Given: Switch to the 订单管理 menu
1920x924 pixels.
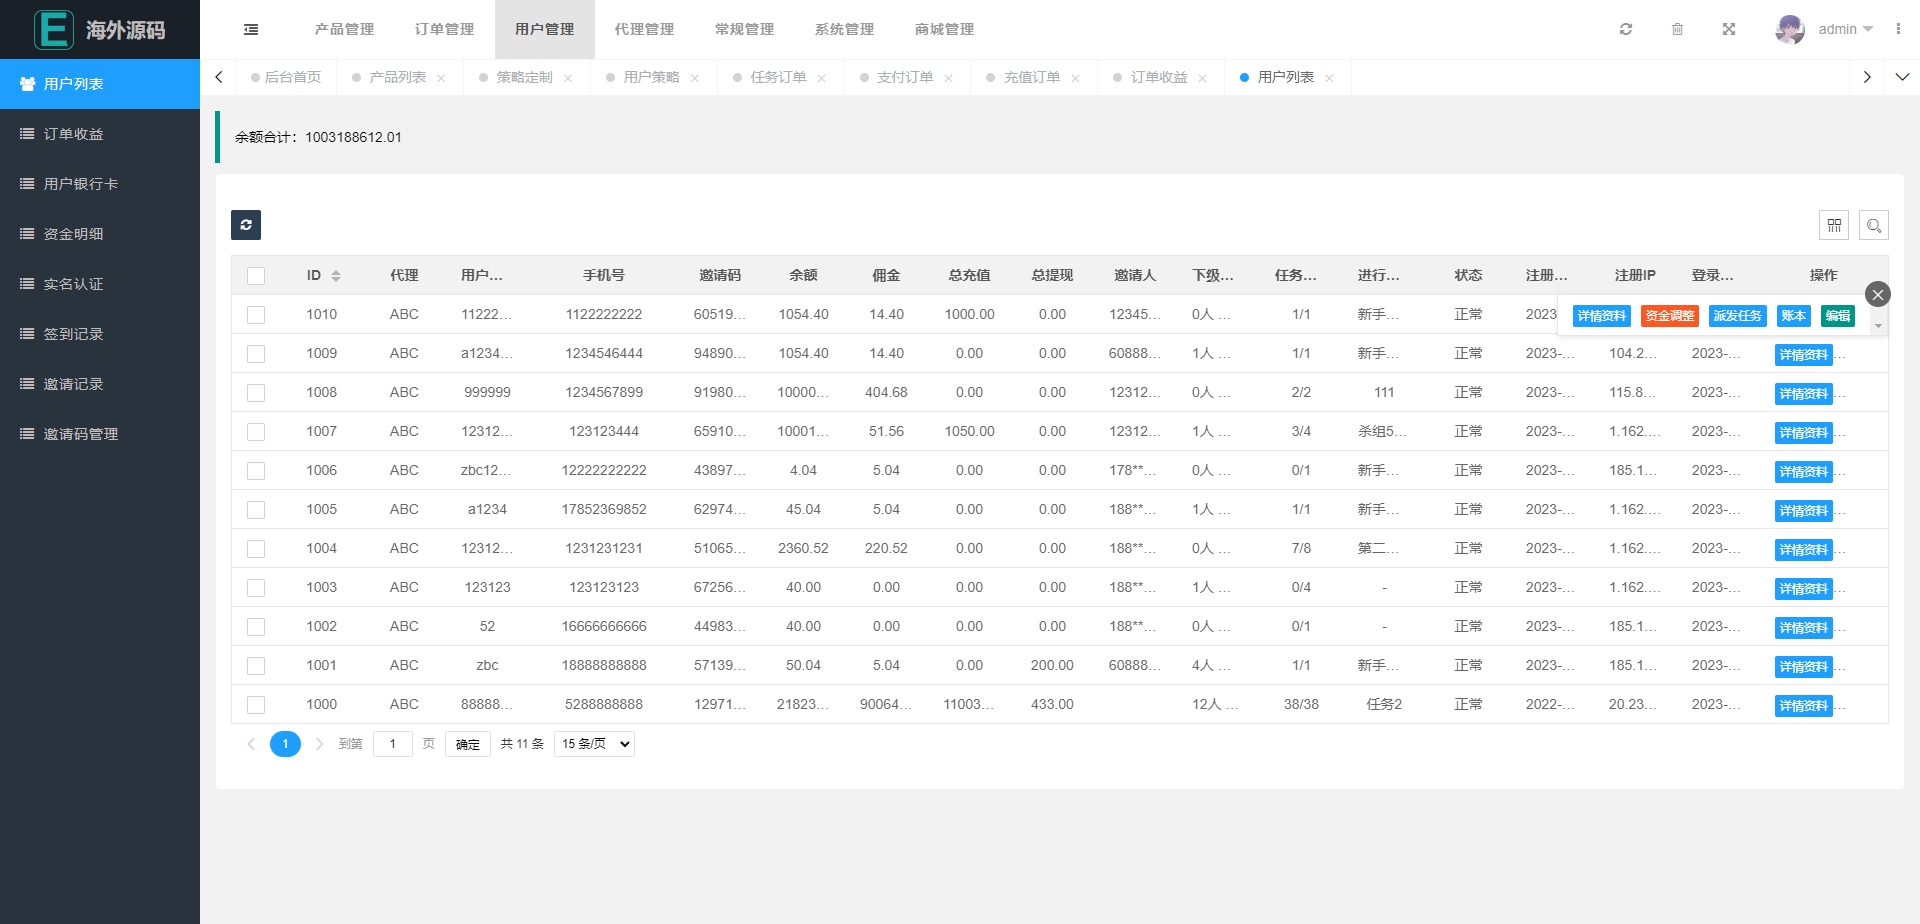Looking at the screenshot, I should 443,29.
